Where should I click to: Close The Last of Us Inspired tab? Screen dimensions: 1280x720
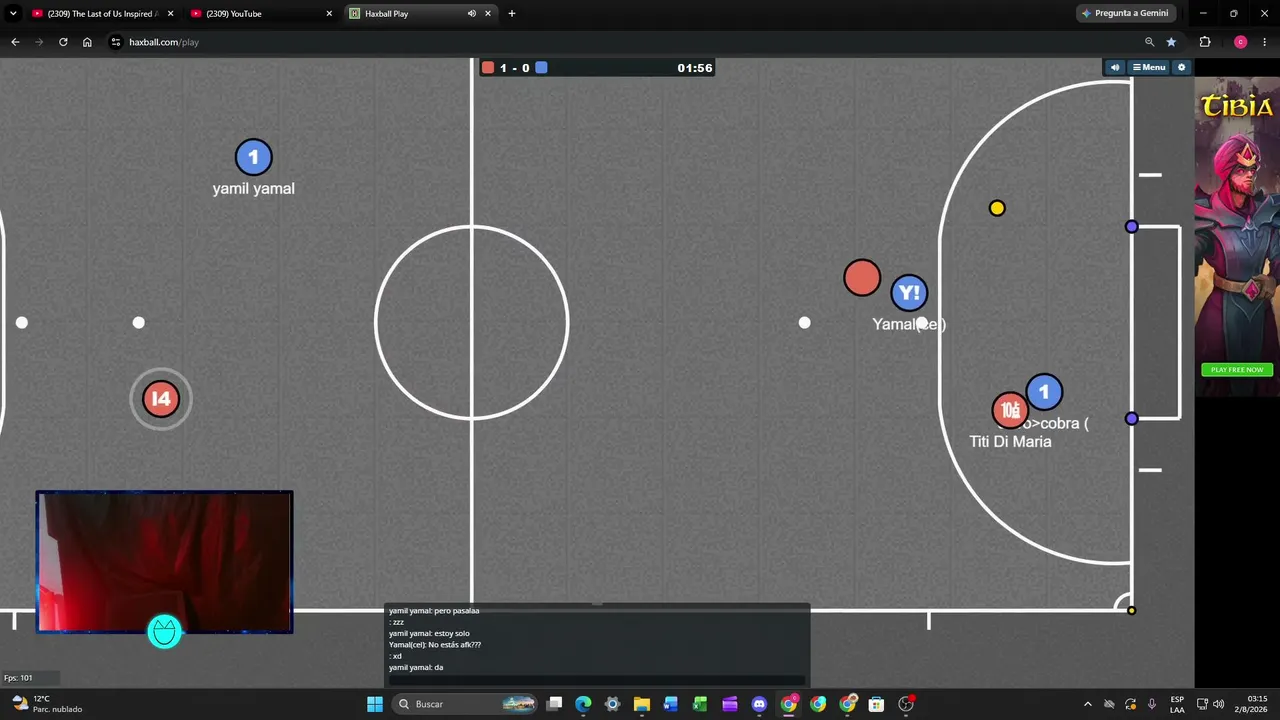[x=170, y=14]
